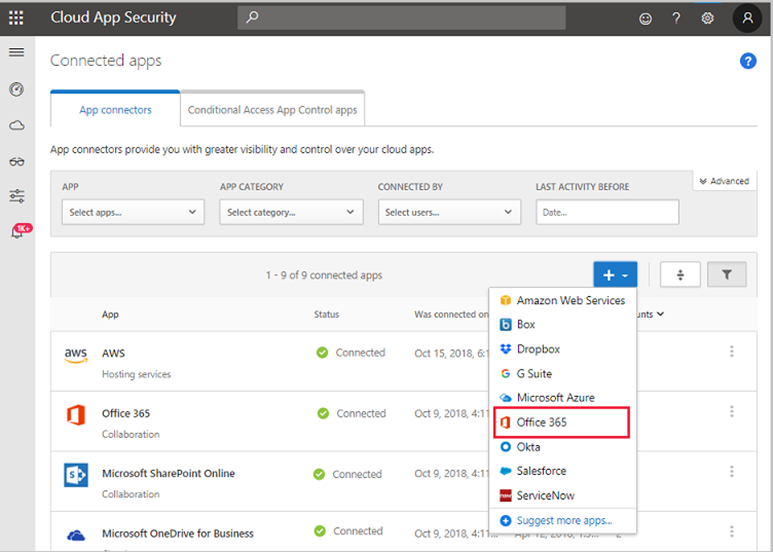Switch to Conditional Access App Control apps tab
773x552 pixels.
273,109
